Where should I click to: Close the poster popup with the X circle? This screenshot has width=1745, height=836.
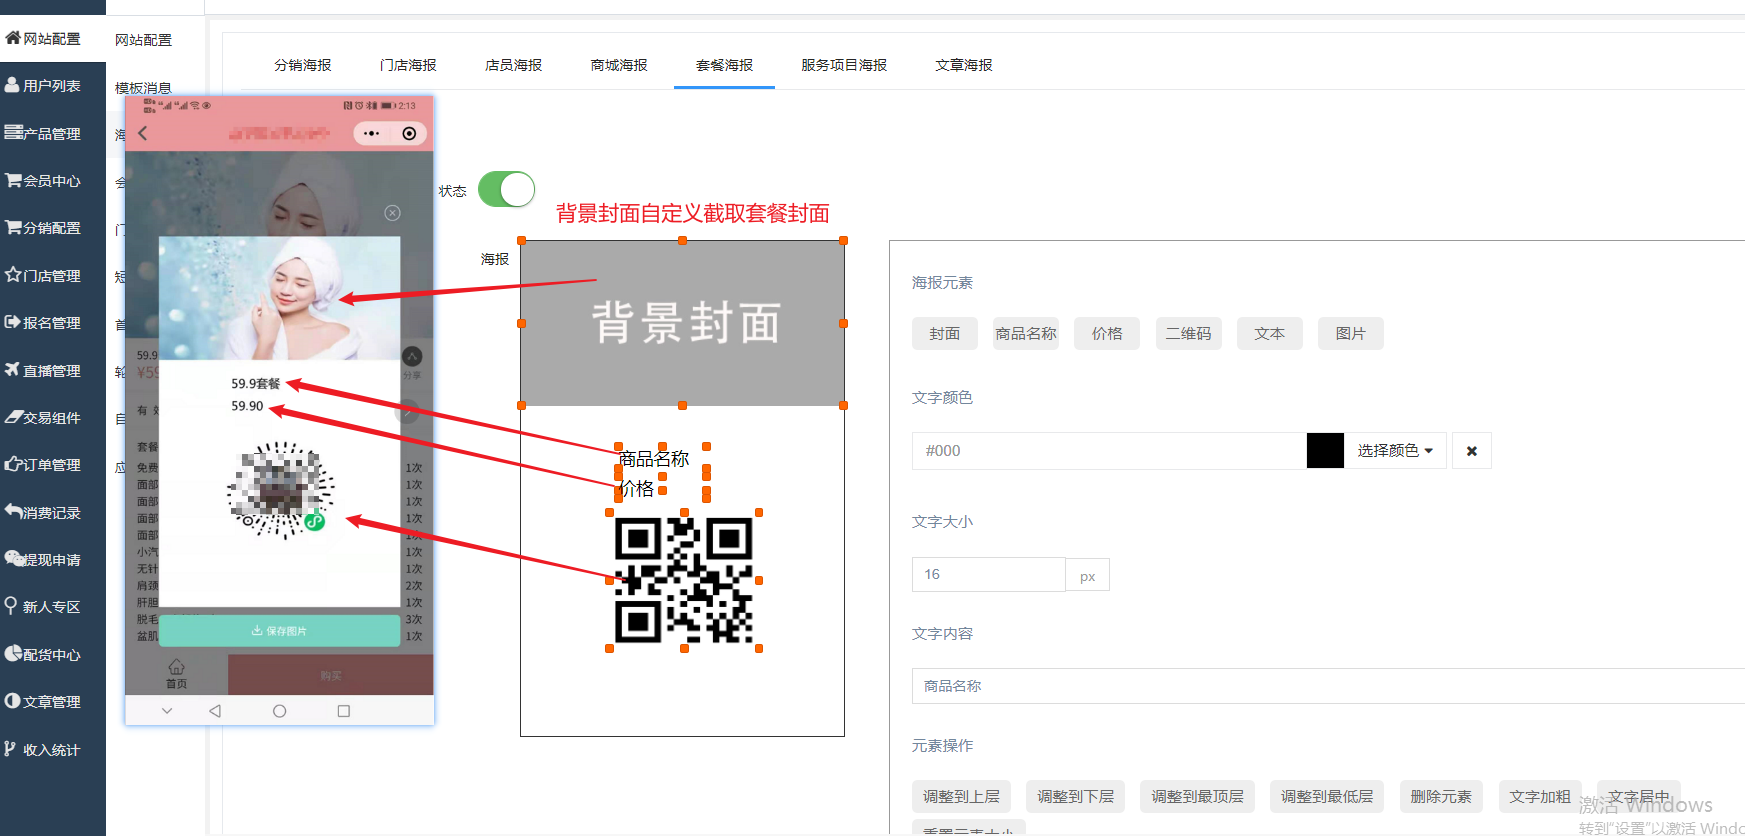(x=393, y=213)
